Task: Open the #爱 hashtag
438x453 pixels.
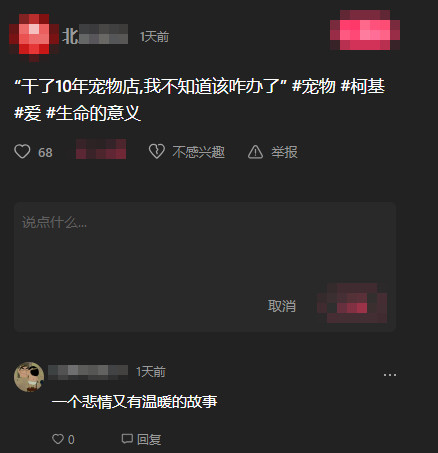Action: tap(28, 113)
